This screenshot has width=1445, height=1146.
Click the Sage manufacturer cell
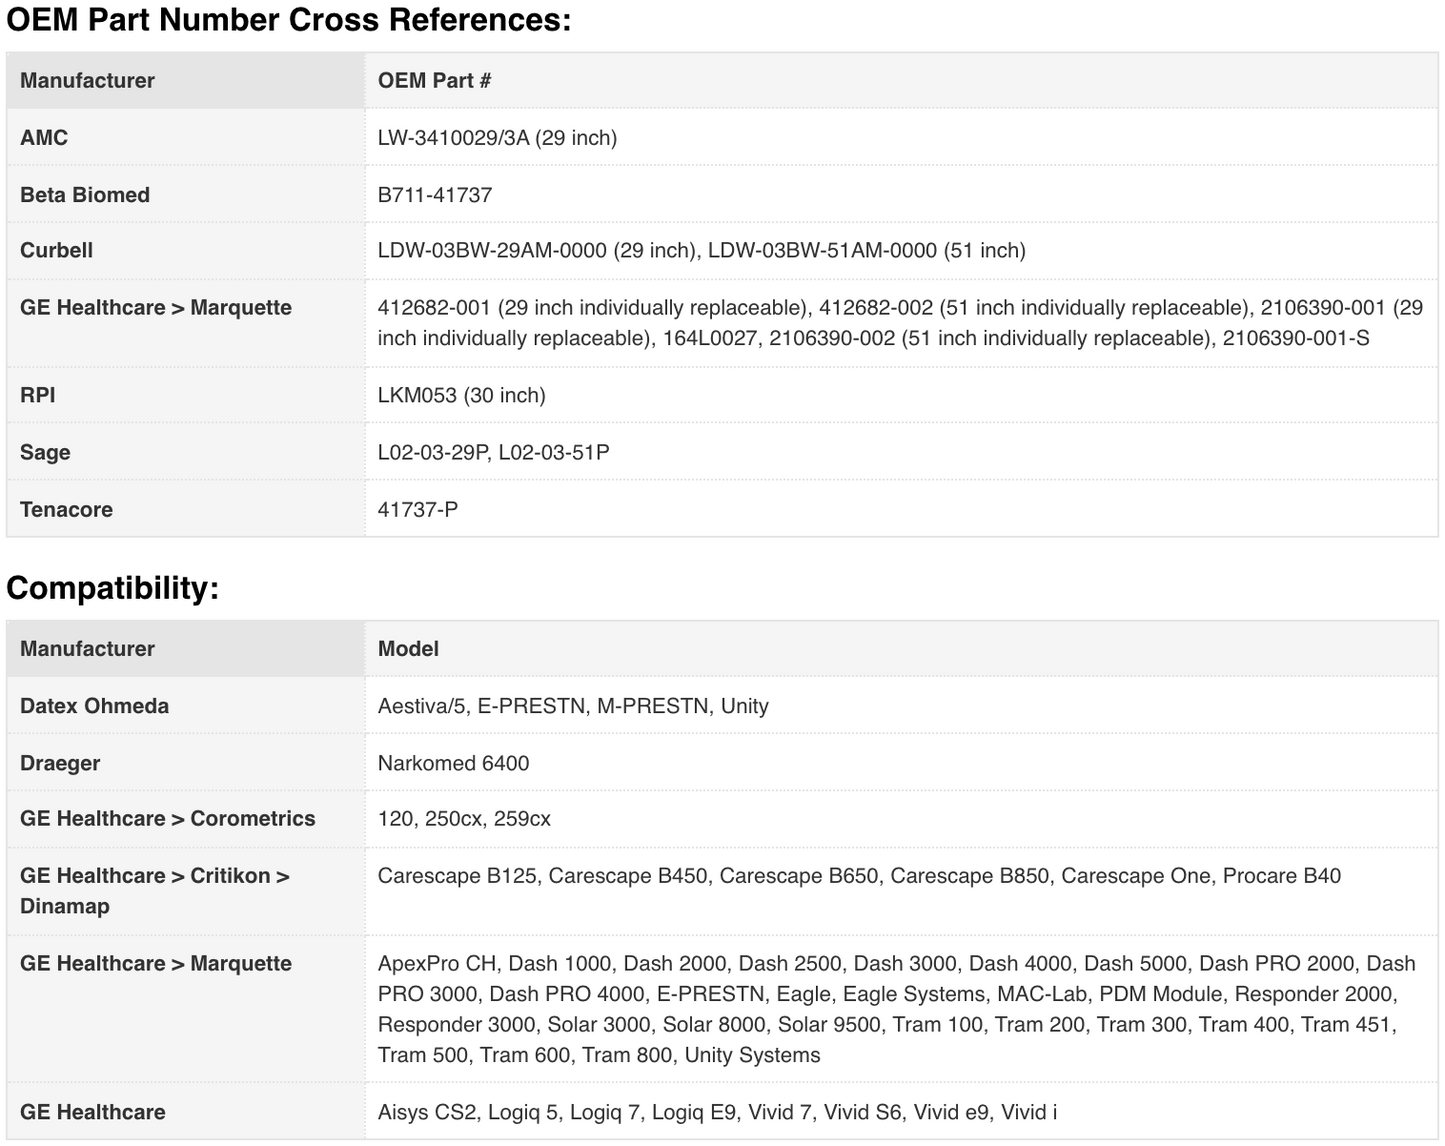coord(186,452)
